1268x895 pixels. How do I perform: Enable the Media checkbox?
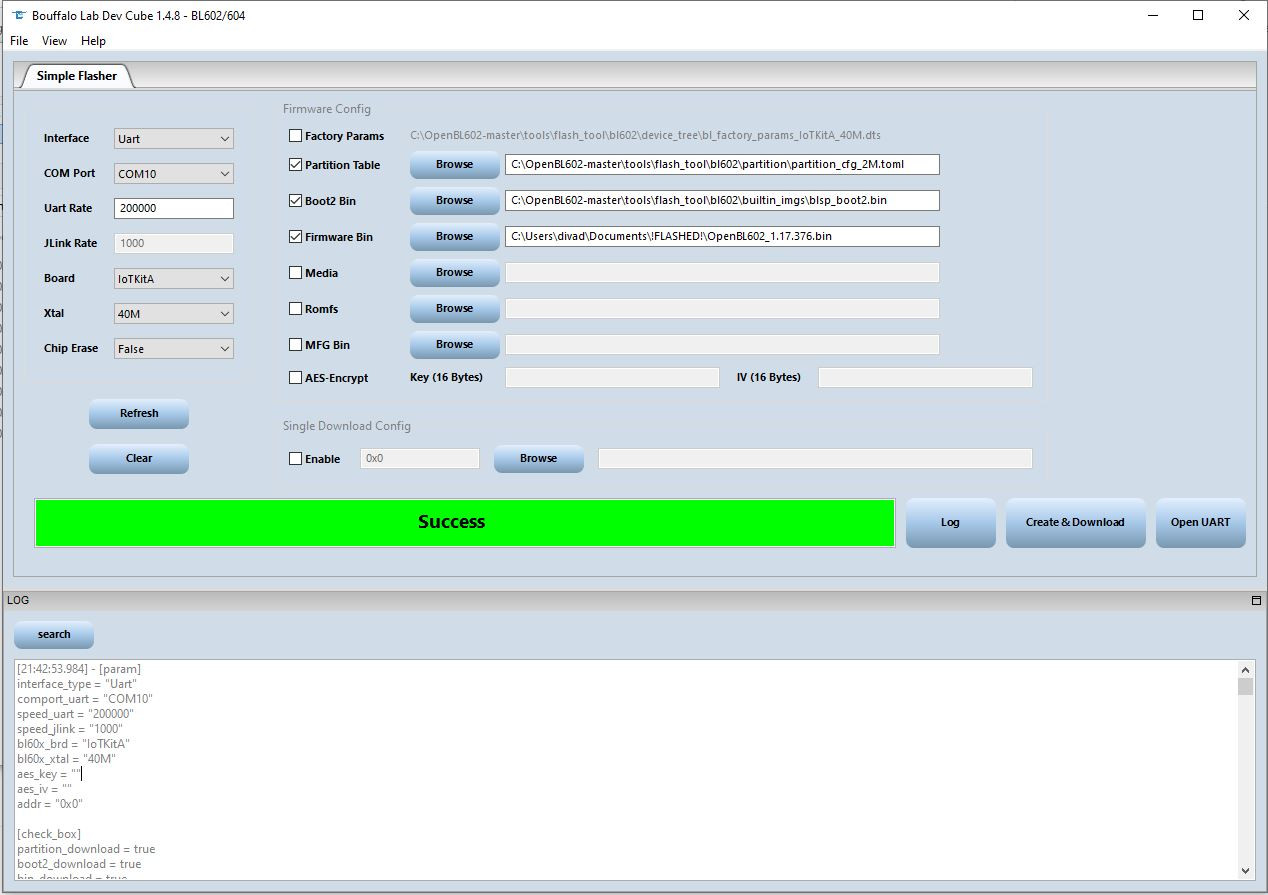(x=295, y=272)
